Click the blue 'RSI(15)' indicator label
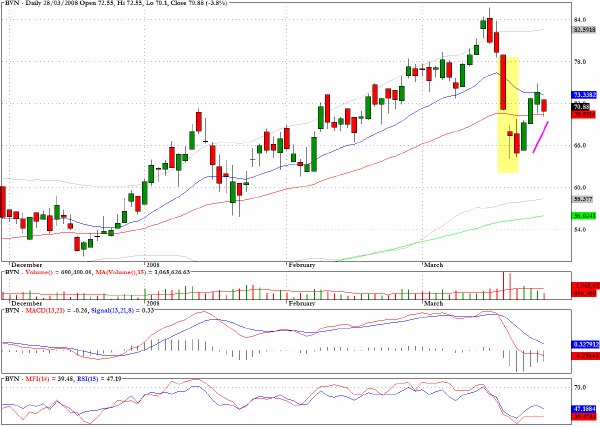 87,379
